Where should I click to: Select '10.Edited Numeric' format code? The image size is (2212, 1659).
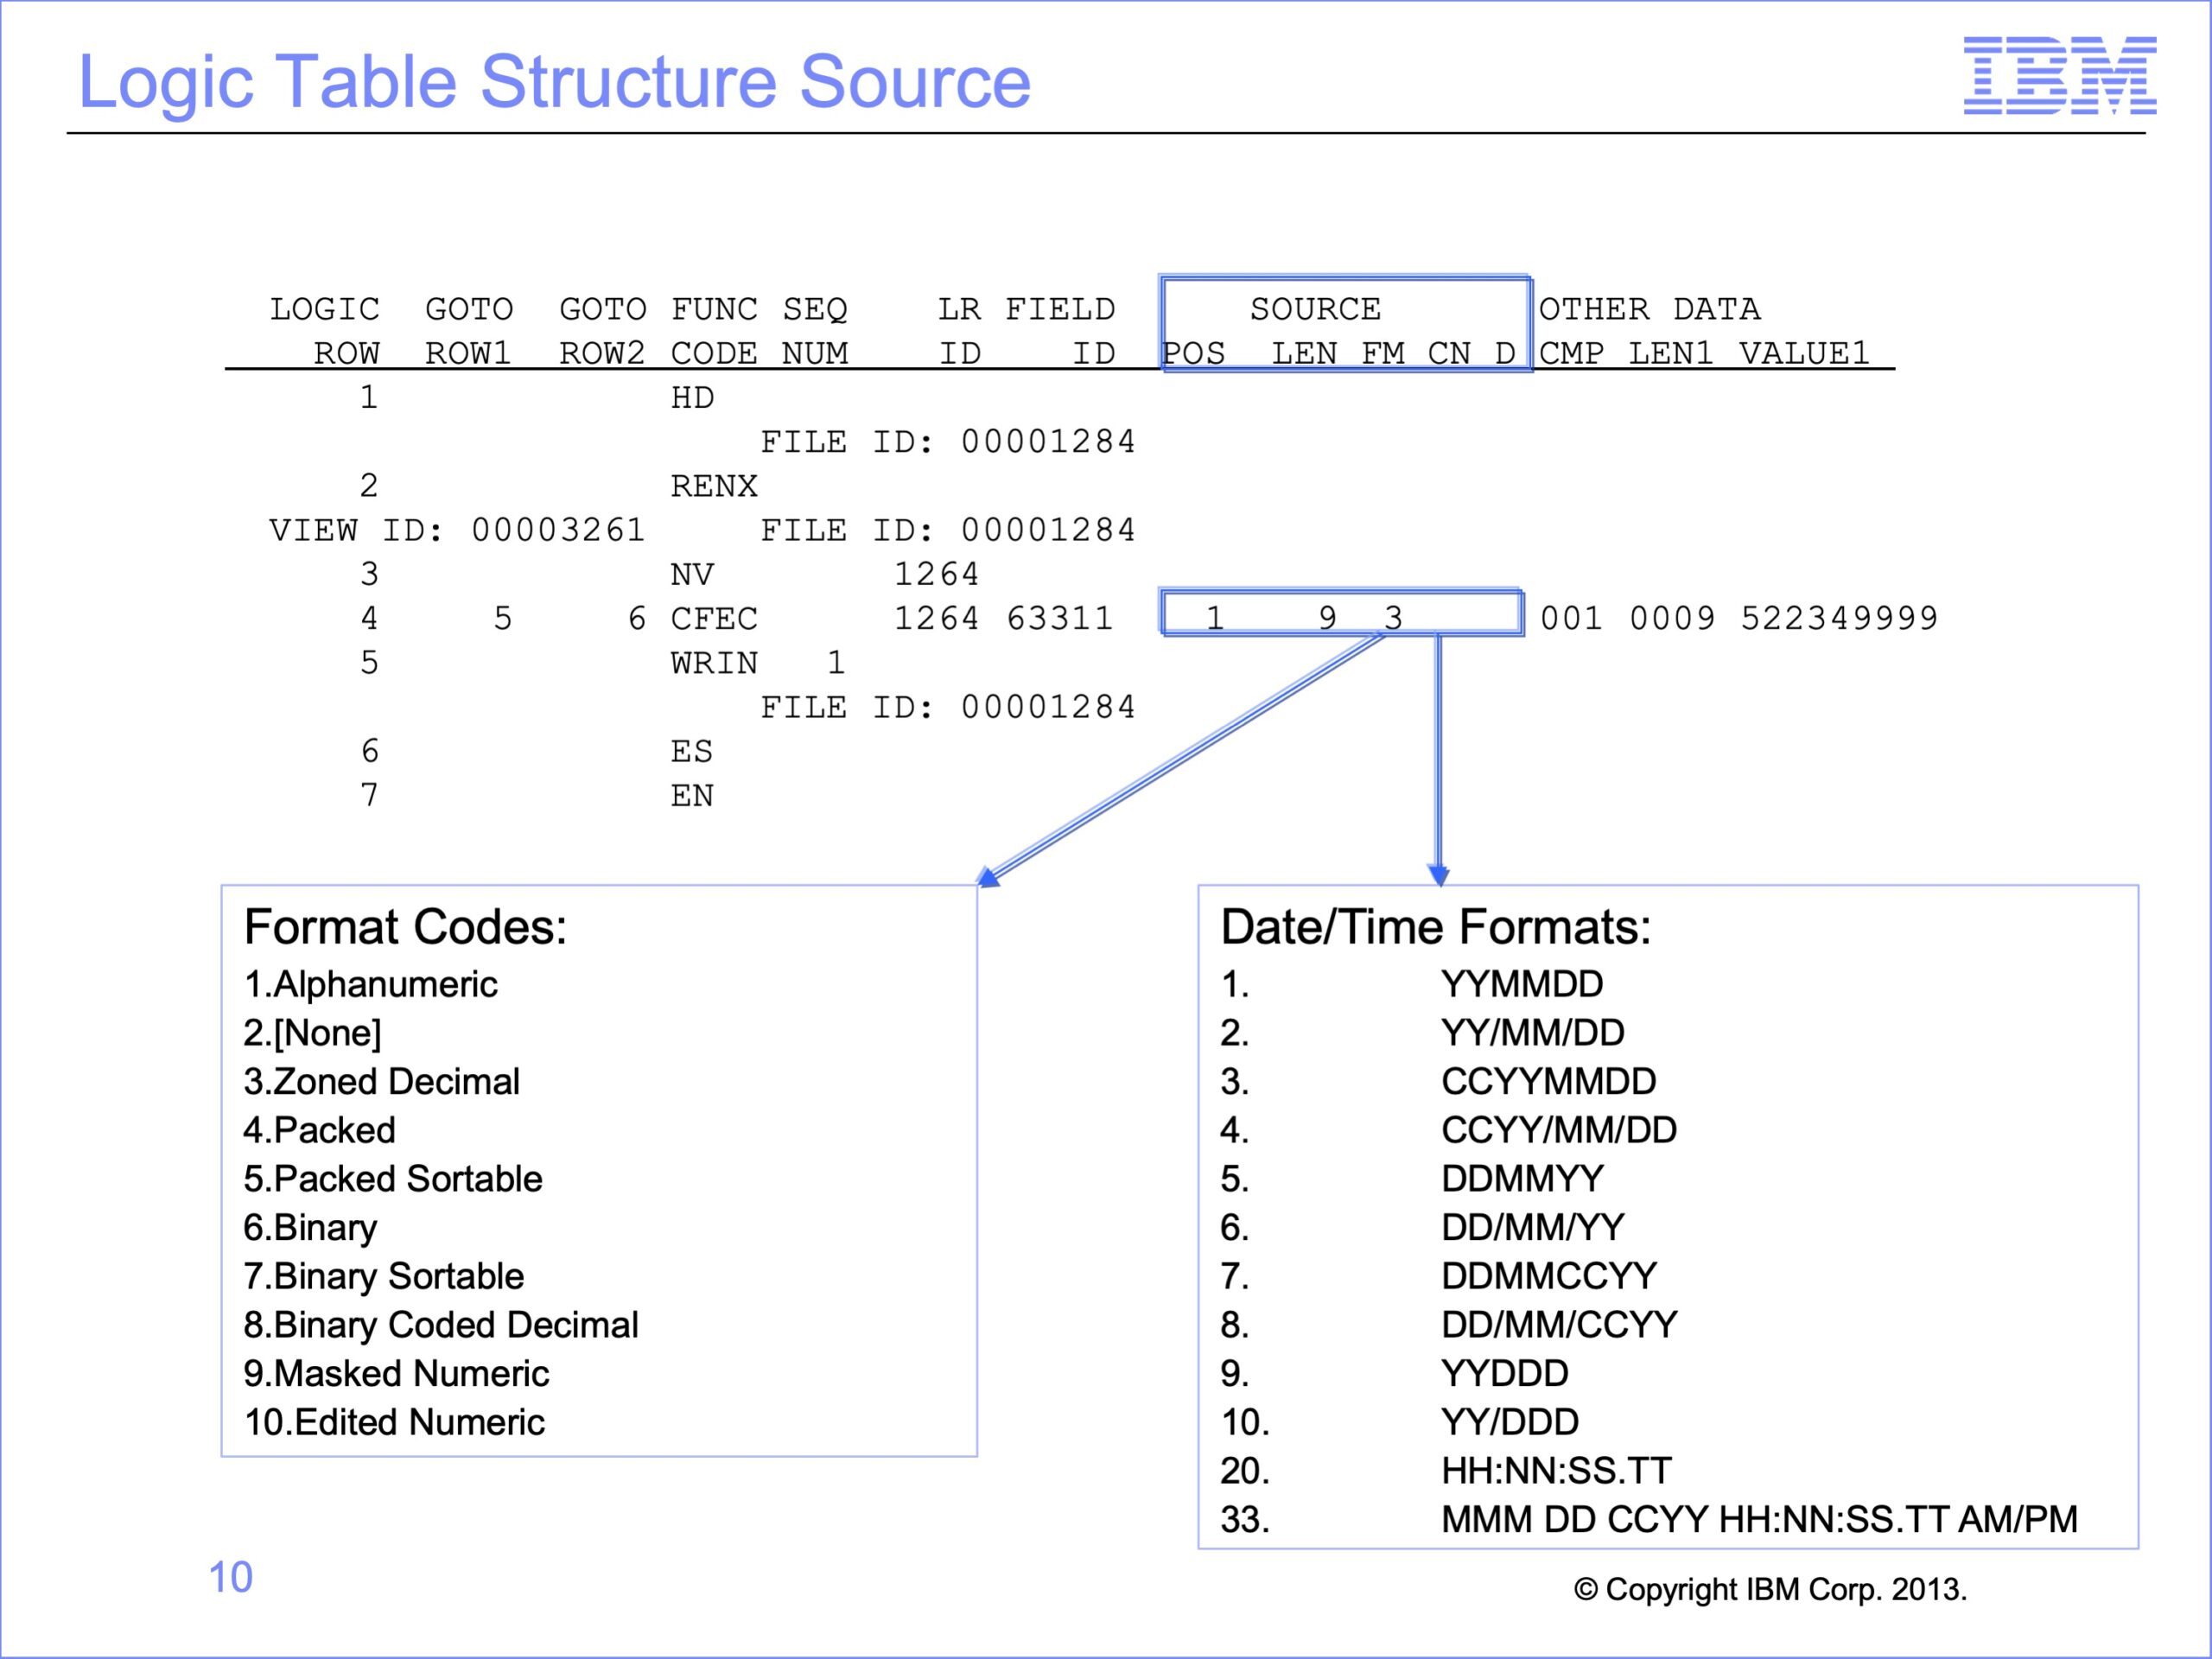(394, 1422)
